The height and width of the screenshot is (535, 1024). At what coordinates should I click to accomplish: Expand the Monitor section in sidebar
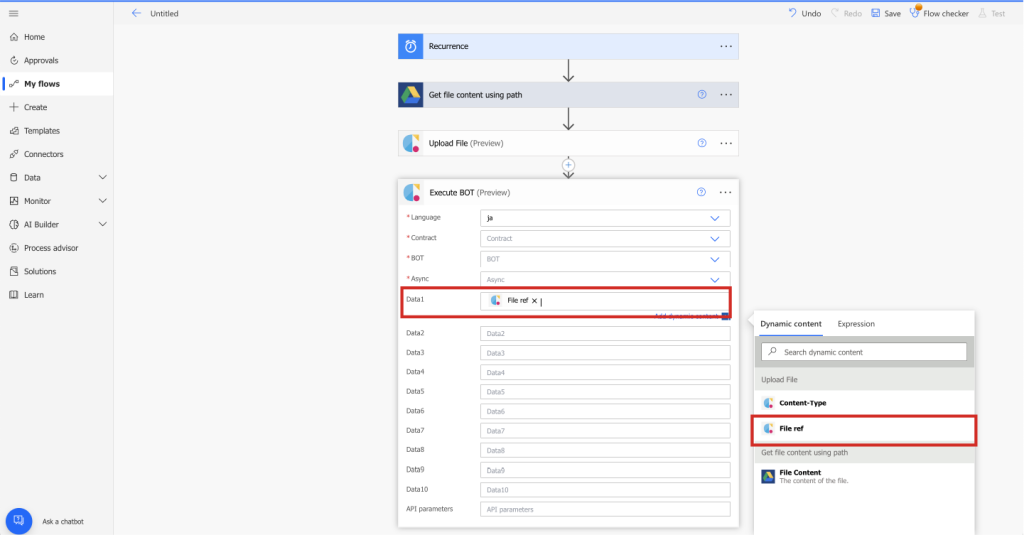coord(103,201)
